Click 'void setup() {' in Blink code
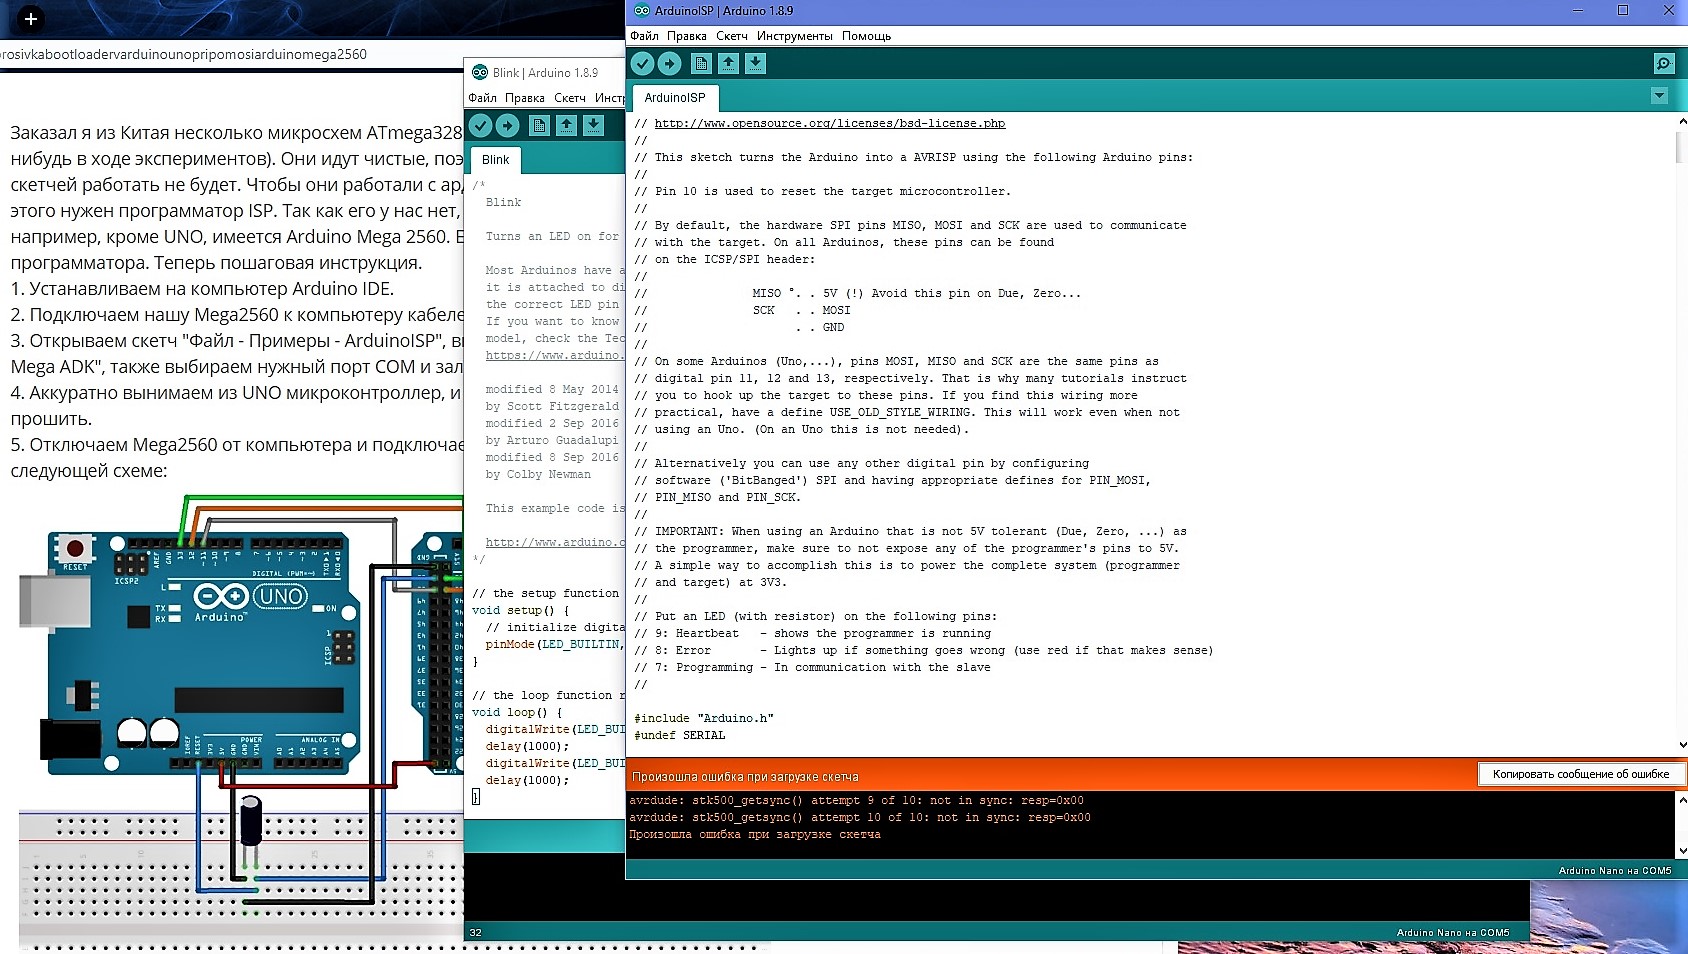 (520, 611)
